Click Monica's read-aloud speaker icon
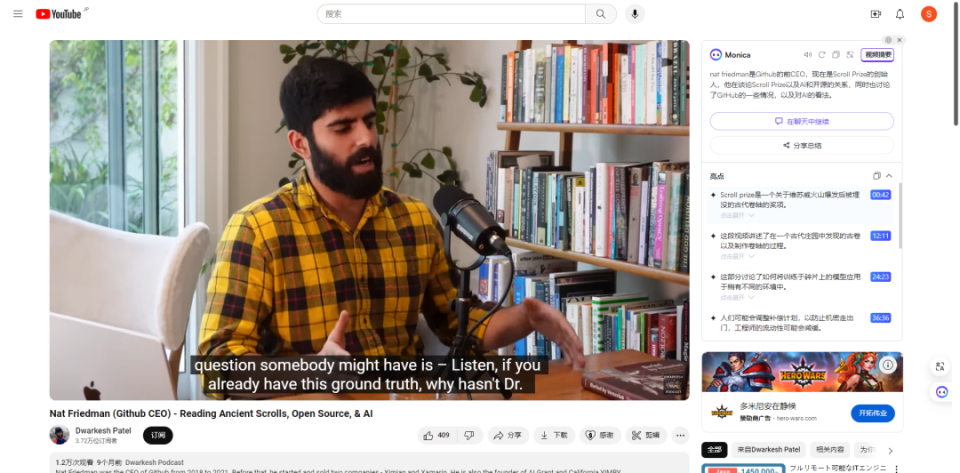 pos(808,55)
